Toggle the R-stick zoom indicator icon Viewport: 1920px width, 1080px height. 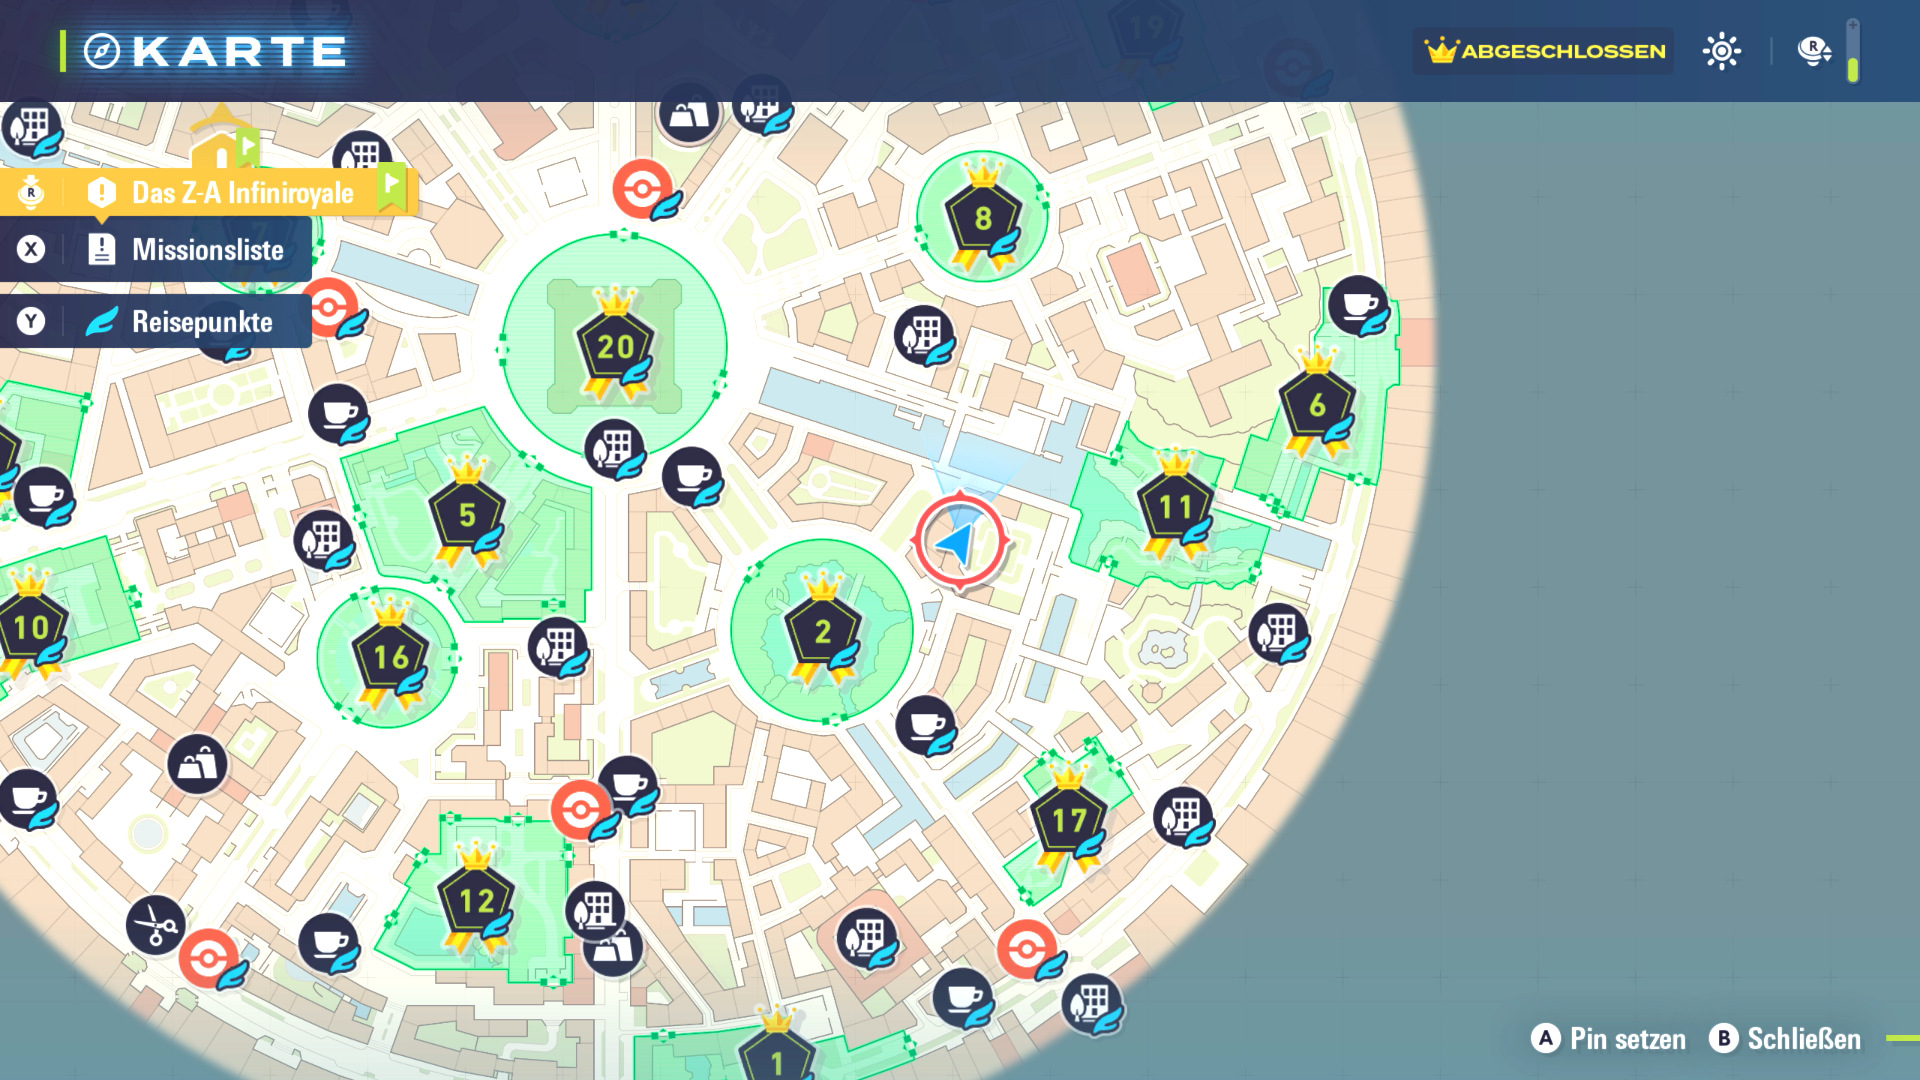click(1813, 51)
